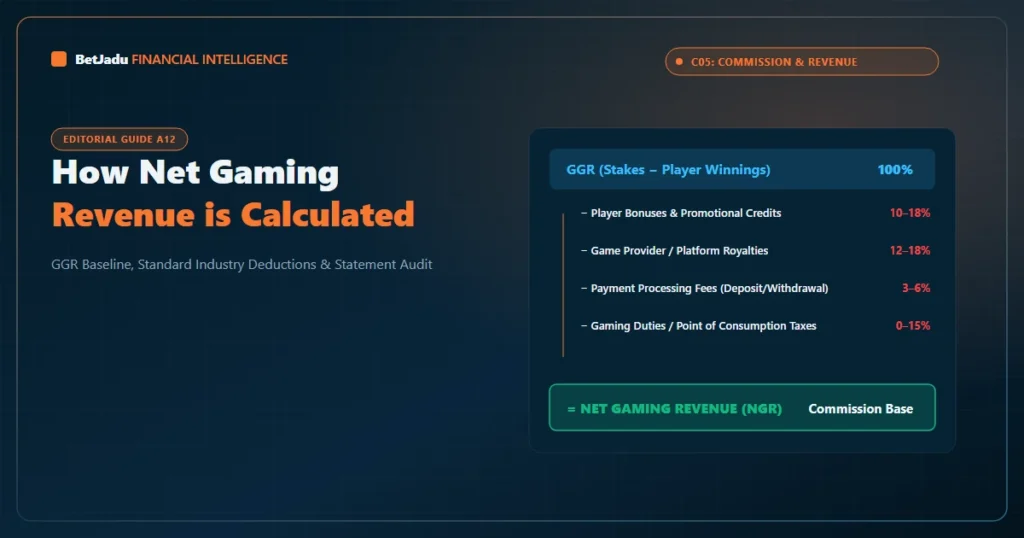Click the 10–18% bonus deduction value
Image resolution: width=1024 pixels, height=538 pixels.
tap(910, 213)
